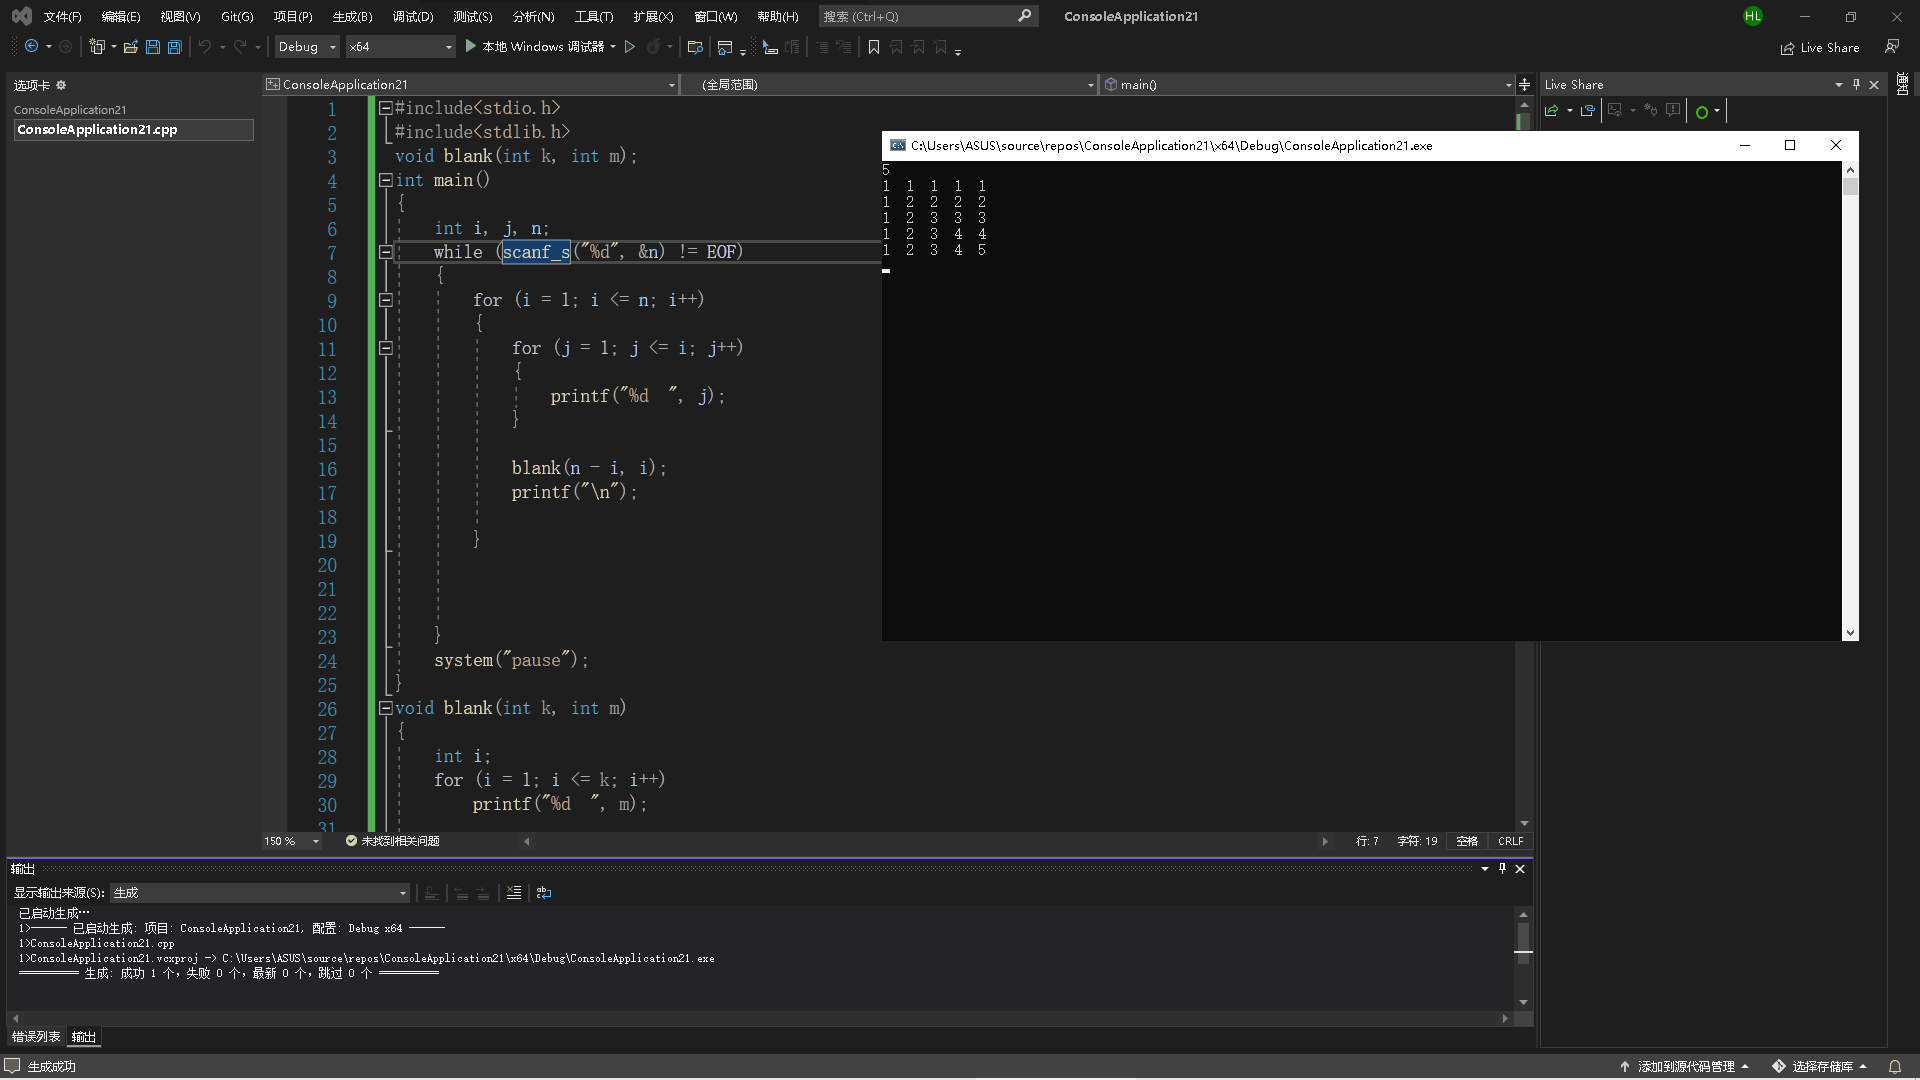This screenshot has width=1920, height=1080.
Task: Click the Save All toolbar icon
Action: point(175,47)
